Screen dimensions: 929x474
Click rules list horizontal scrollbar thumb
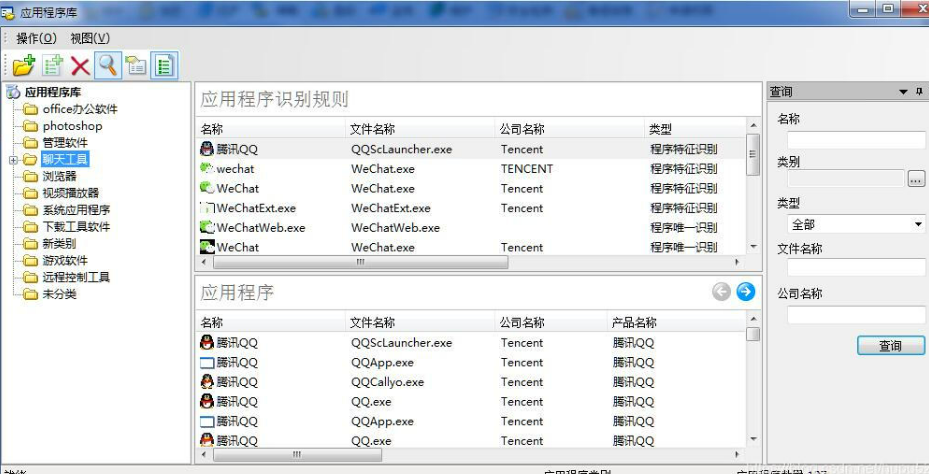tap(360, 262)
